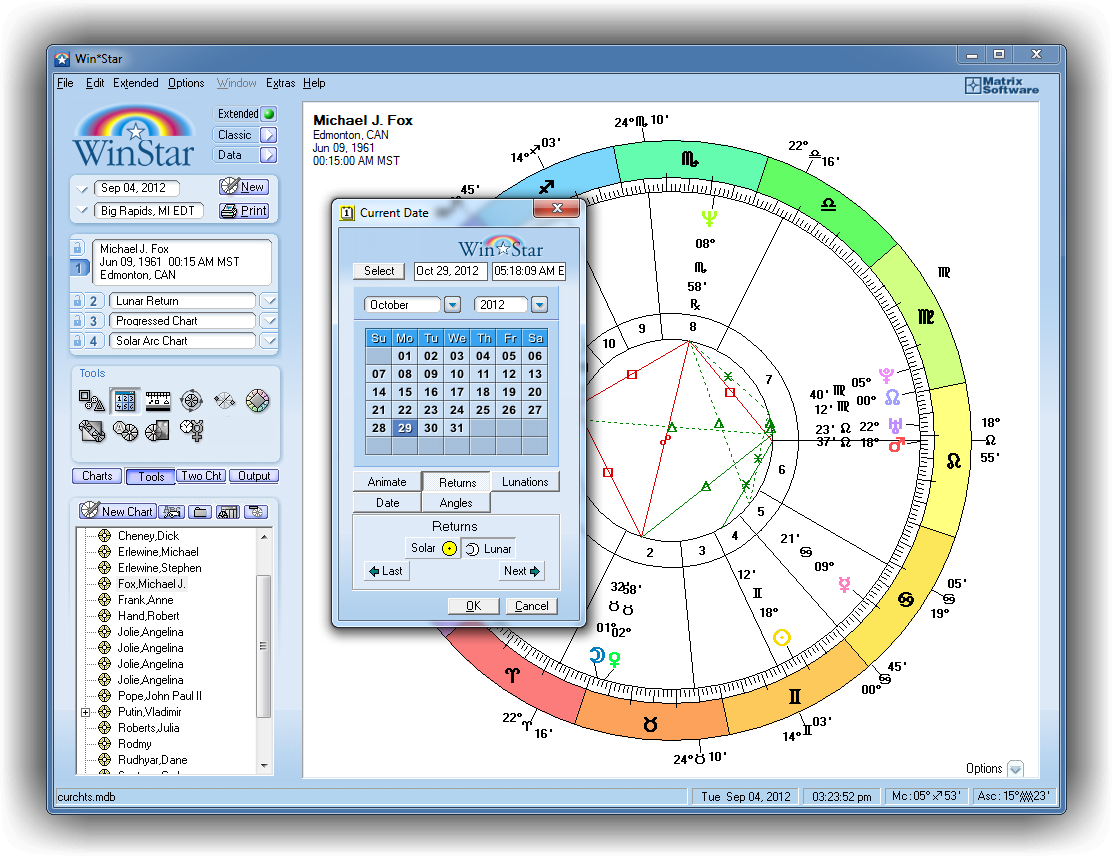Open the timeline graph tool icon
The width and height of the screenshot is (1112, 856).
click(157, 401)
